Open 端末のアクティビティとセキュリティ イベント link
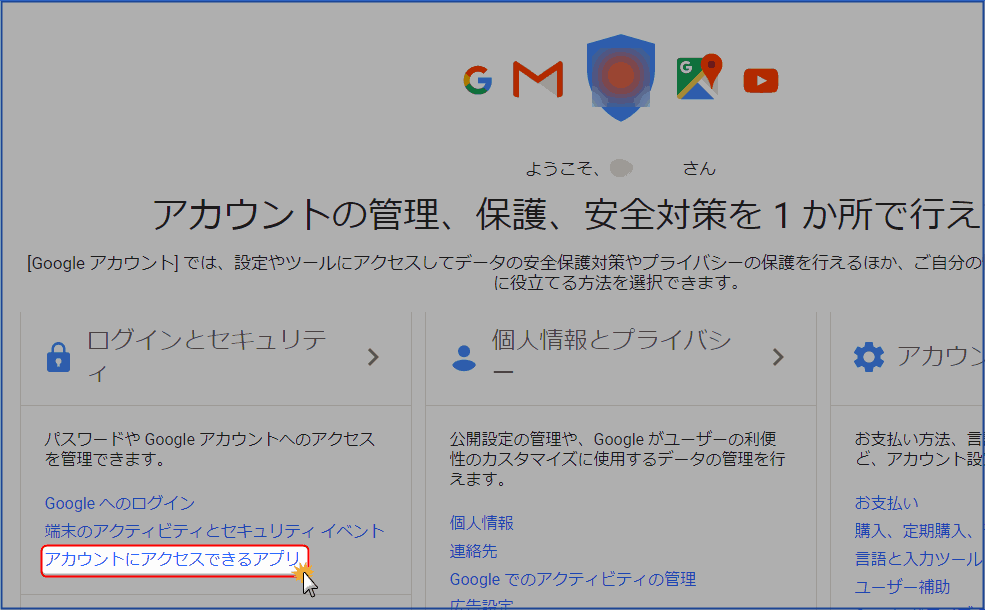The width and height of the screenshot is (985, 610). (x=214, y=531)
